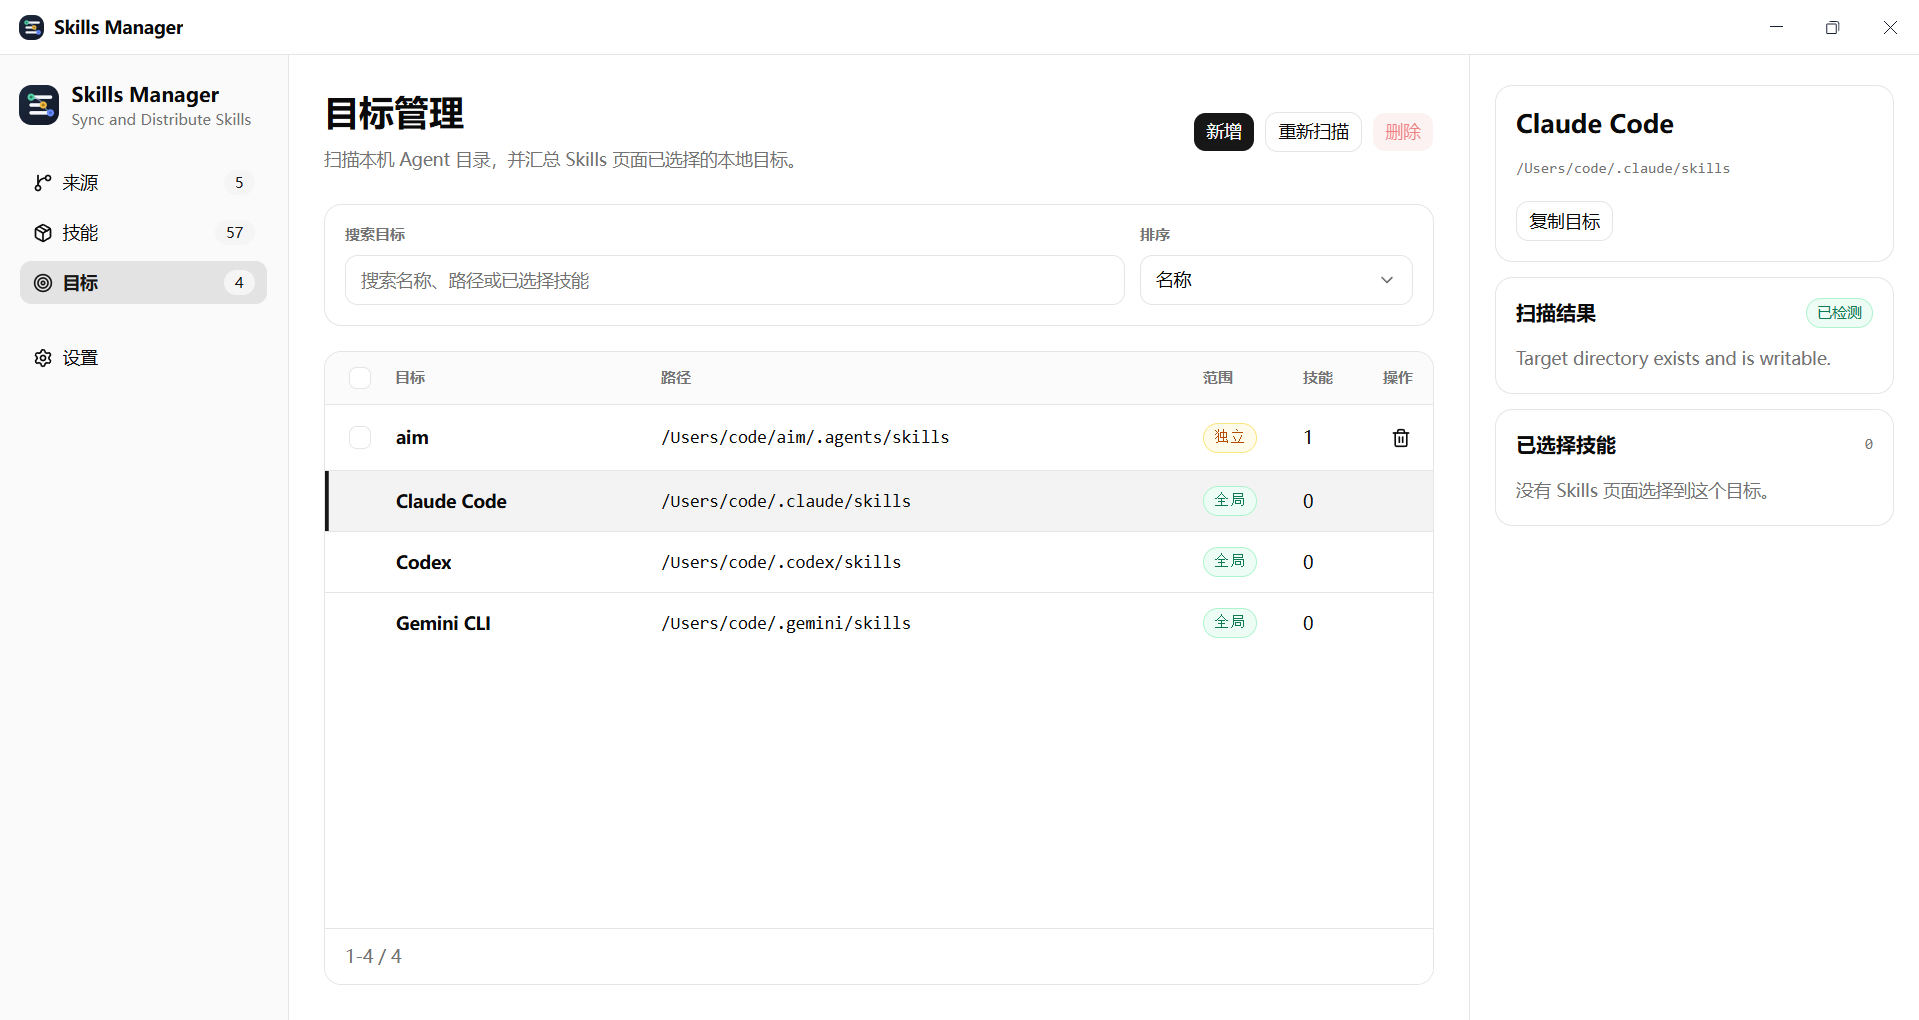Go to the 目标 targets page
The height and width of the screenshot is (1020, 1919).
[143, 283]
